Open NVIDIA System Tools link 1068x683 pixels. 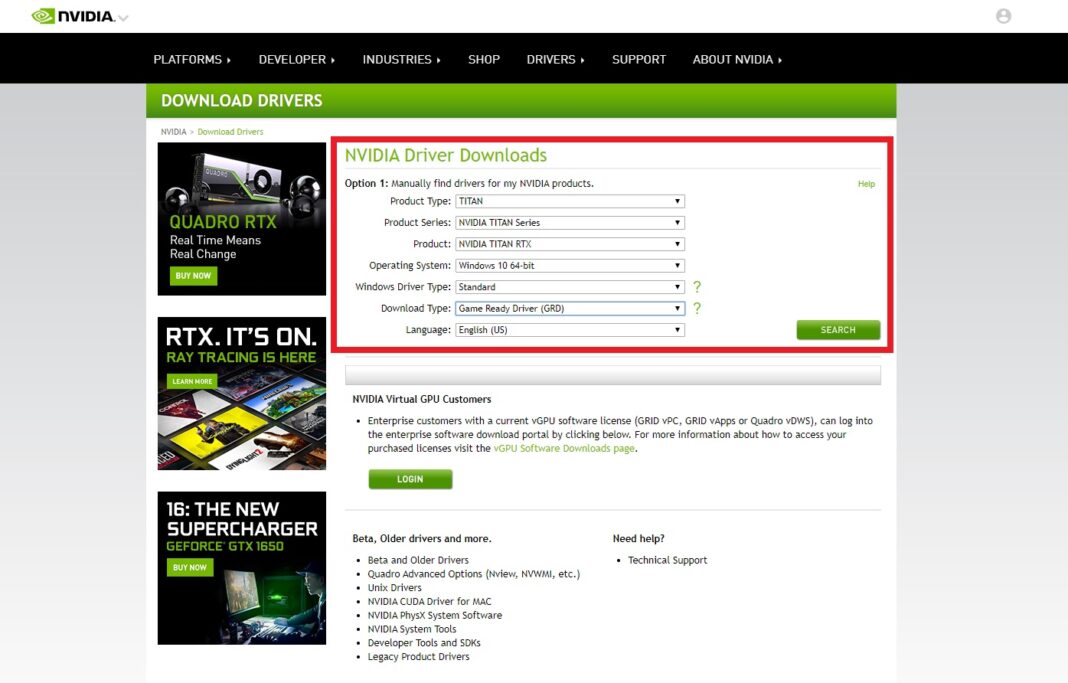click(412, 629)
